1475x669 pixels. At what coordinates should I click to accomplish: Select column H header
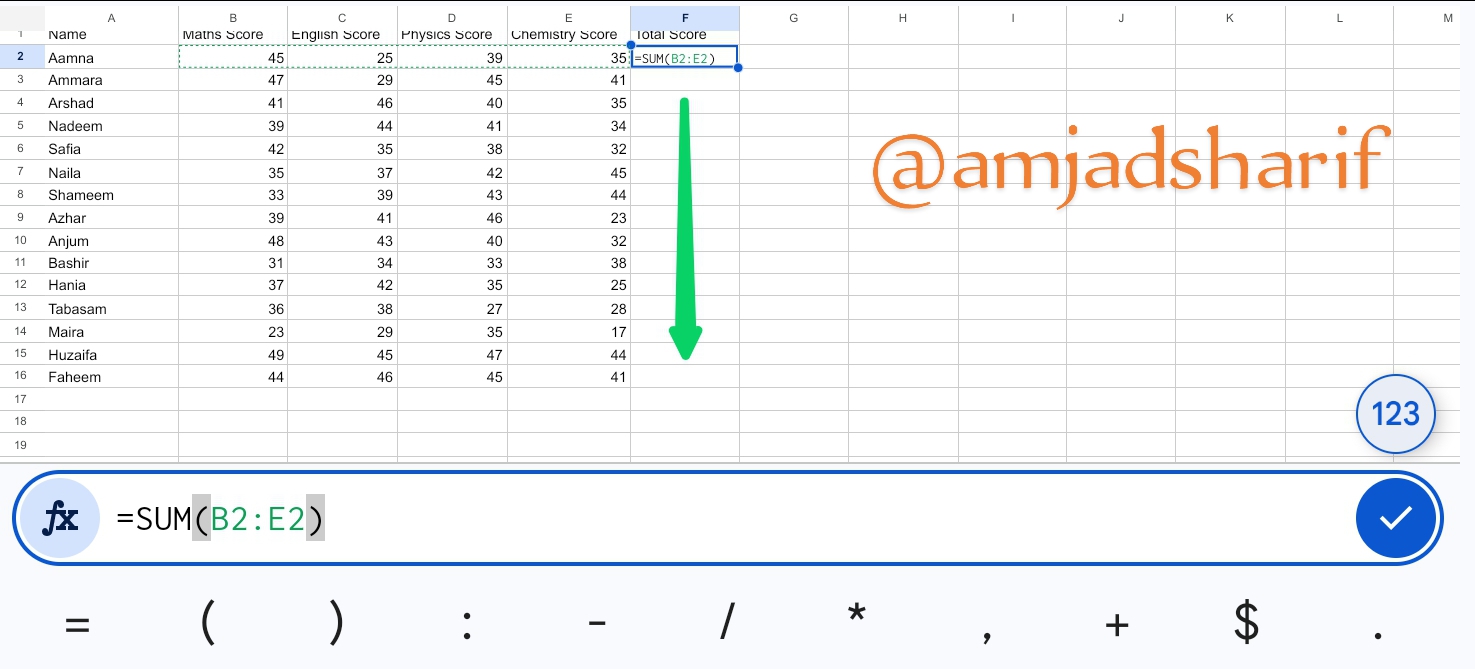point(903,18)
